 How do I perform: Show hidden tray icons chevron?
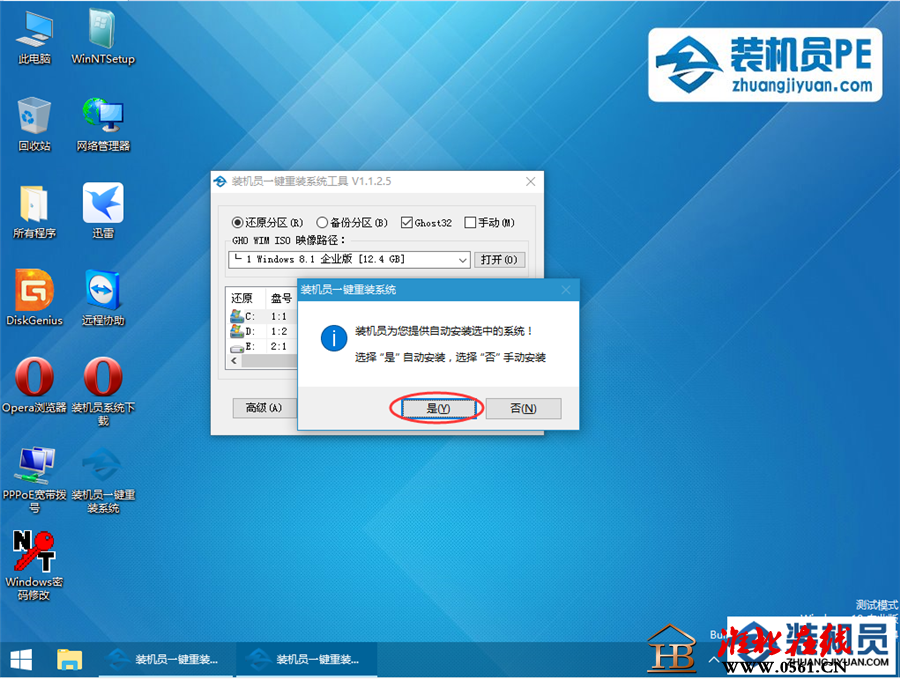click(x=713, y=659)
